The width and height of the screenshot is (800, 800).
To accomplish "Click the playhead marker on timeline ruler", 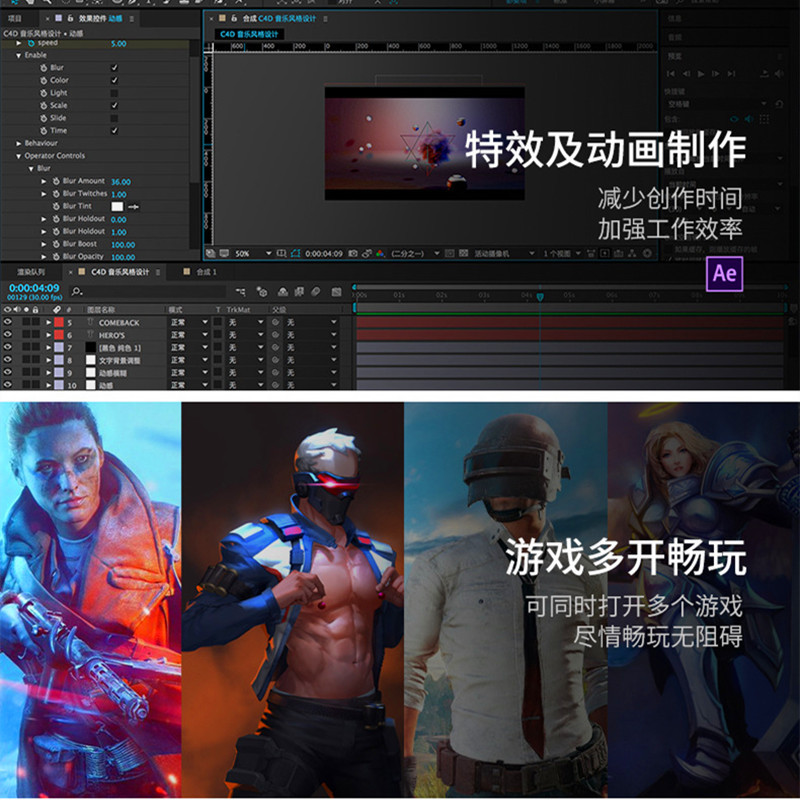I will pyautogui.click(x=540, y=296).
